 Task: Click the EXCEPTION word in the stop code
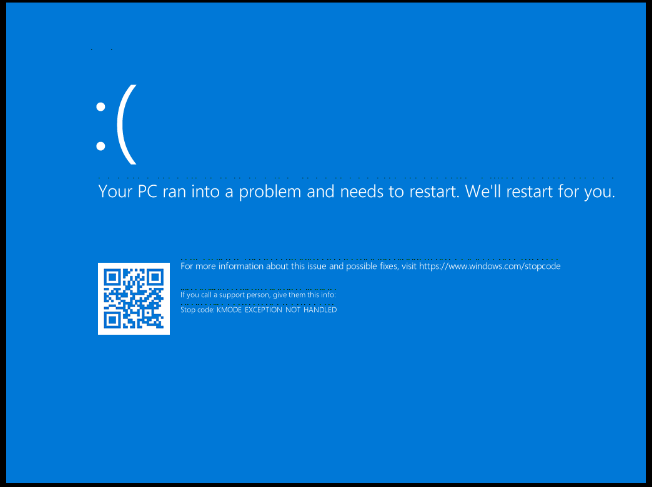pos(263,310)
